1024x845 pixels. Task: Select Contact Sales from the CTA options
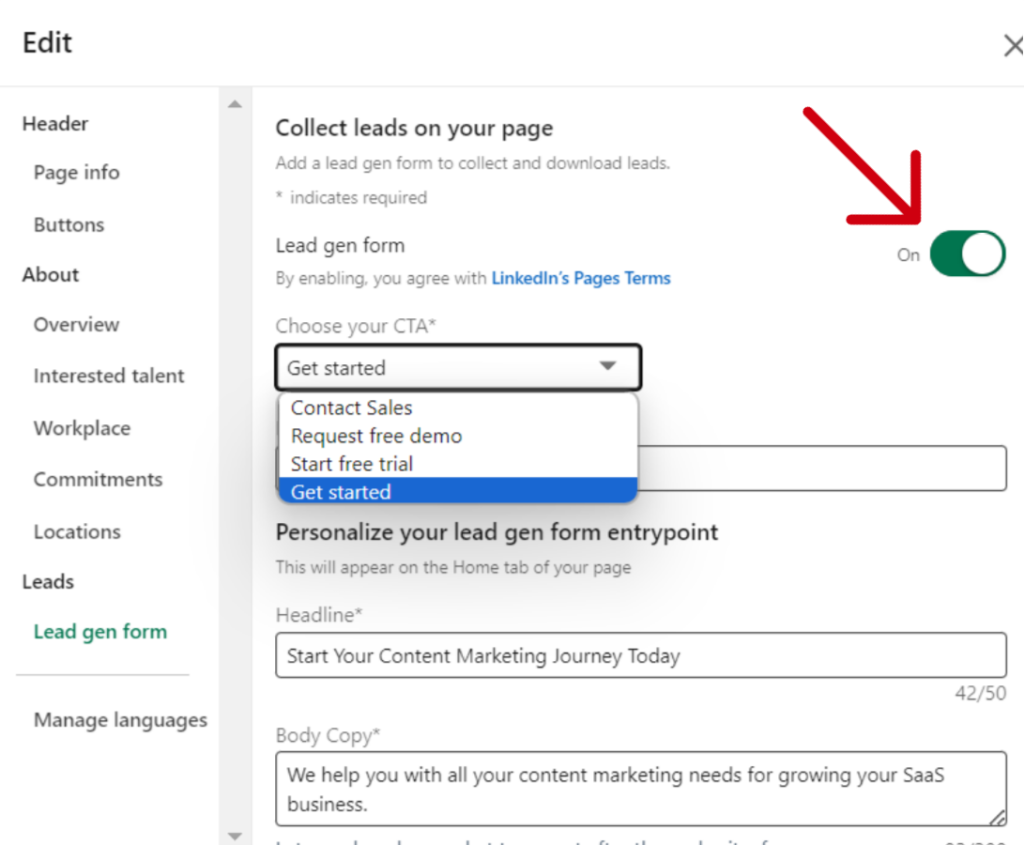(x=351, y=407)
